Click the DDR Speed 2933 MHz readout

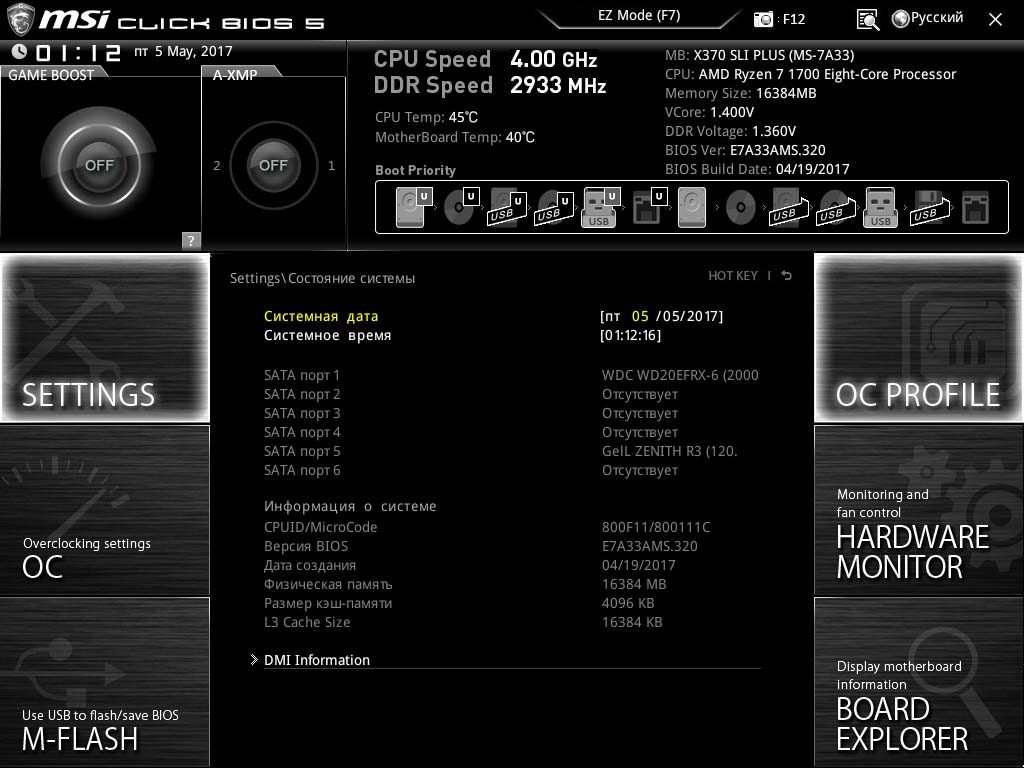pos(490,85)
